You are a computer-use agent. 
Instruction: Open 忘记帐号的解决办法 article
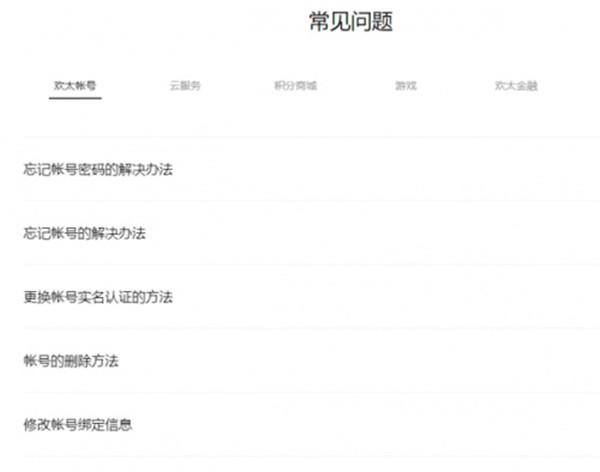coord(84,233)
